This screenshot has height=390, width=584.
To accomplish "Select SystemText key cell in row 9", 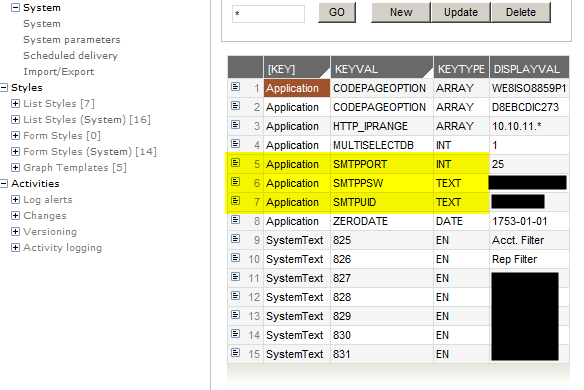I will 297,240.
